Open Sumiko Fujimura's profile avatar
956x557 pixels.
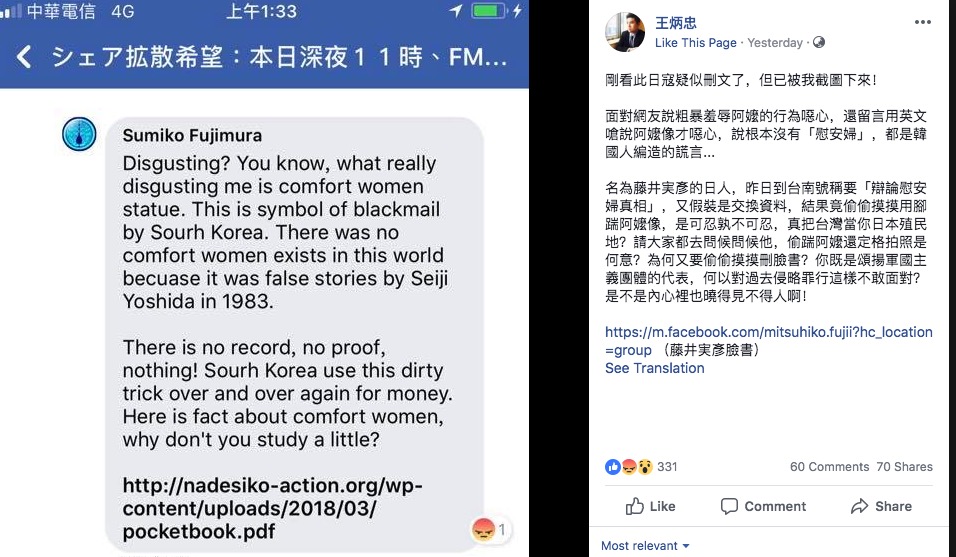[x=79, y=134]
